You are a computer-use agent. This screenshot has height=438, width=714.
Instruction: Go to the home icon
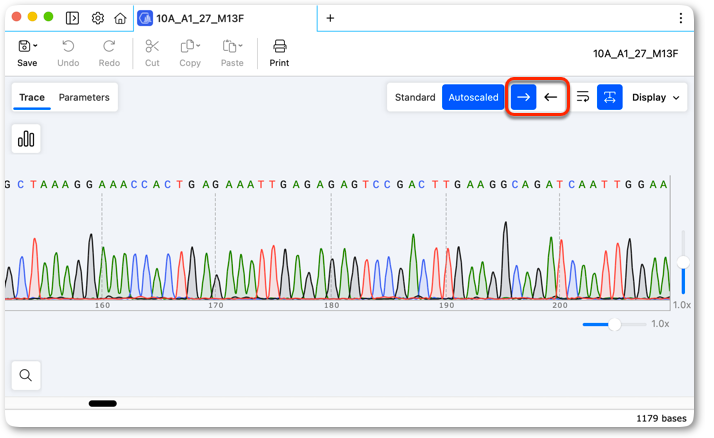120,18
